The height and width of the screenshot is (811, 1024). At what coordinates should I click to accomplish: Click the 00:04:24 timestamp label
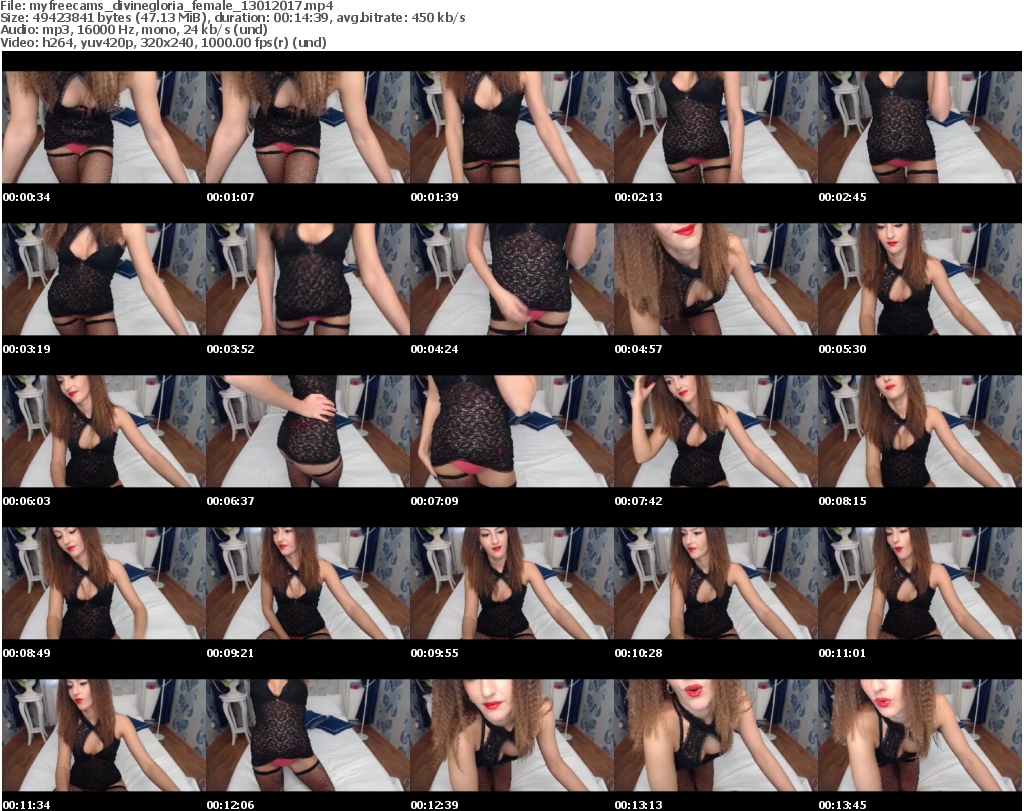(434, 349)
